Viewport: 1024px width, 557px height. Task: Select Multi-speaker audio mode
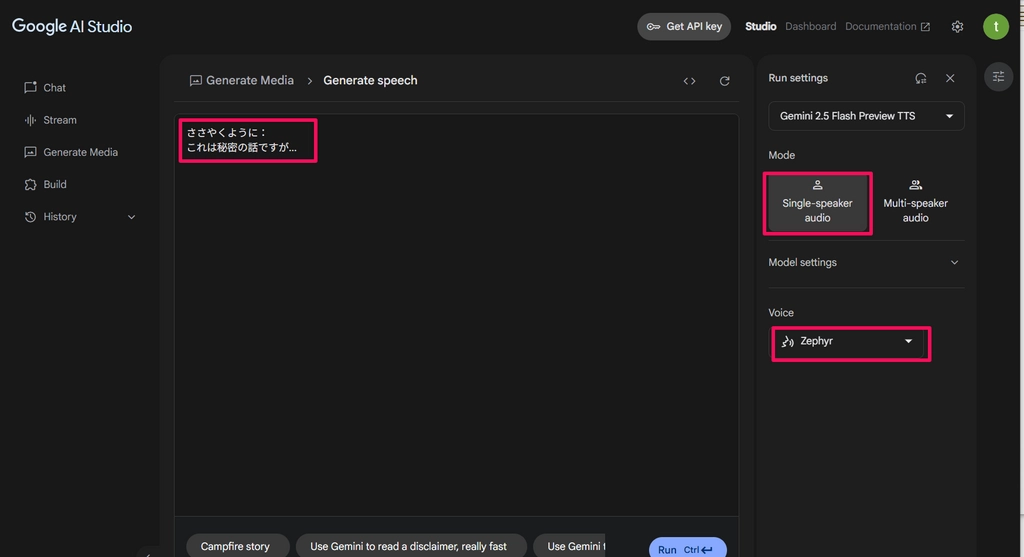coord(915,202)
